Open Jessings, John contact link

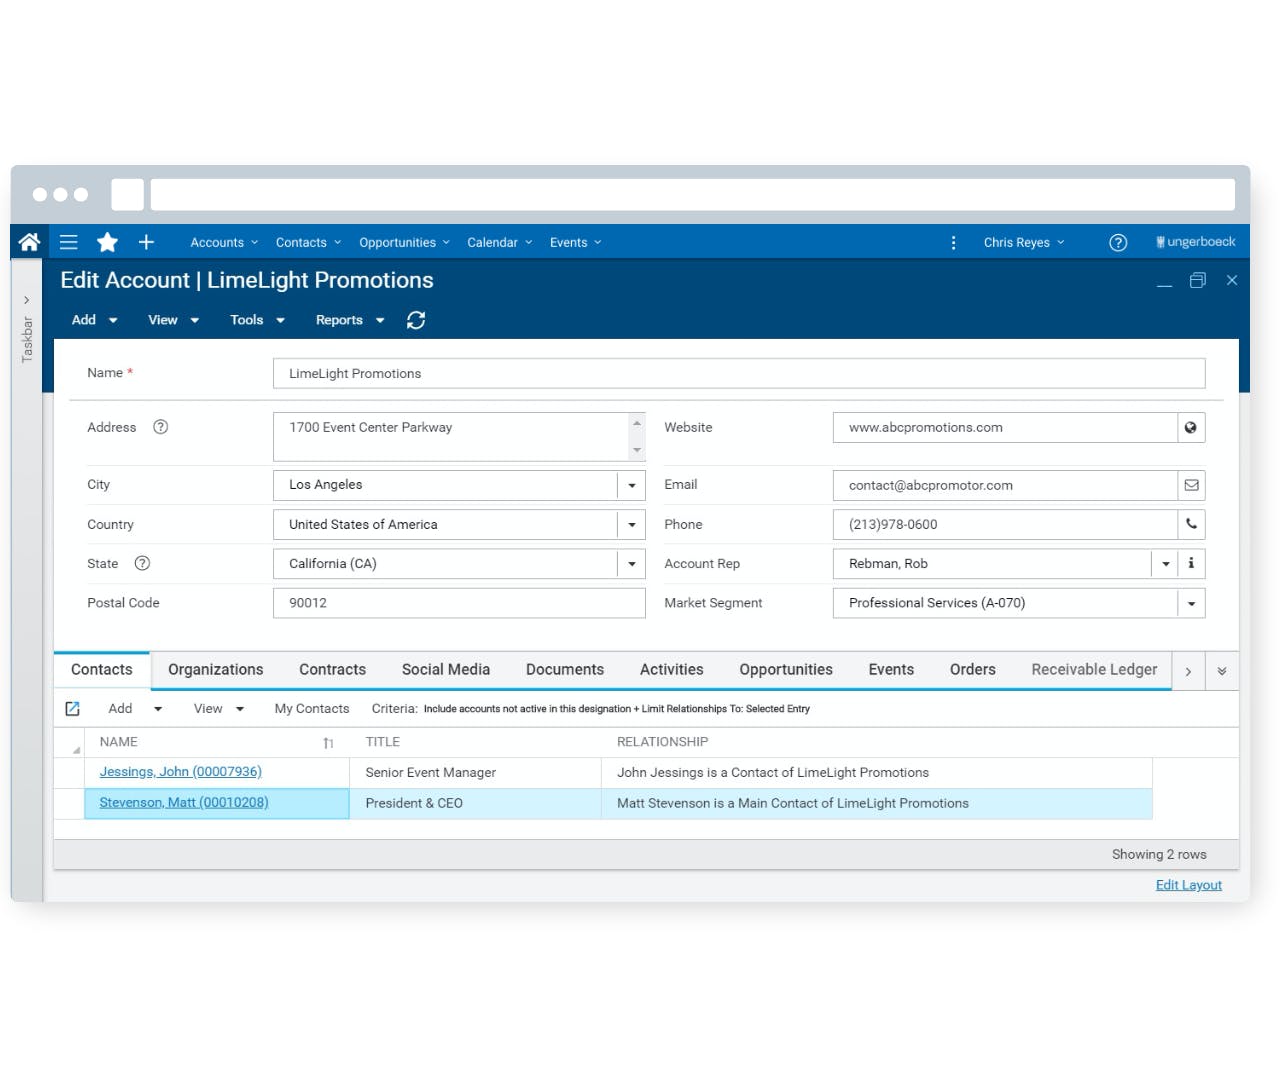[180, 772]
